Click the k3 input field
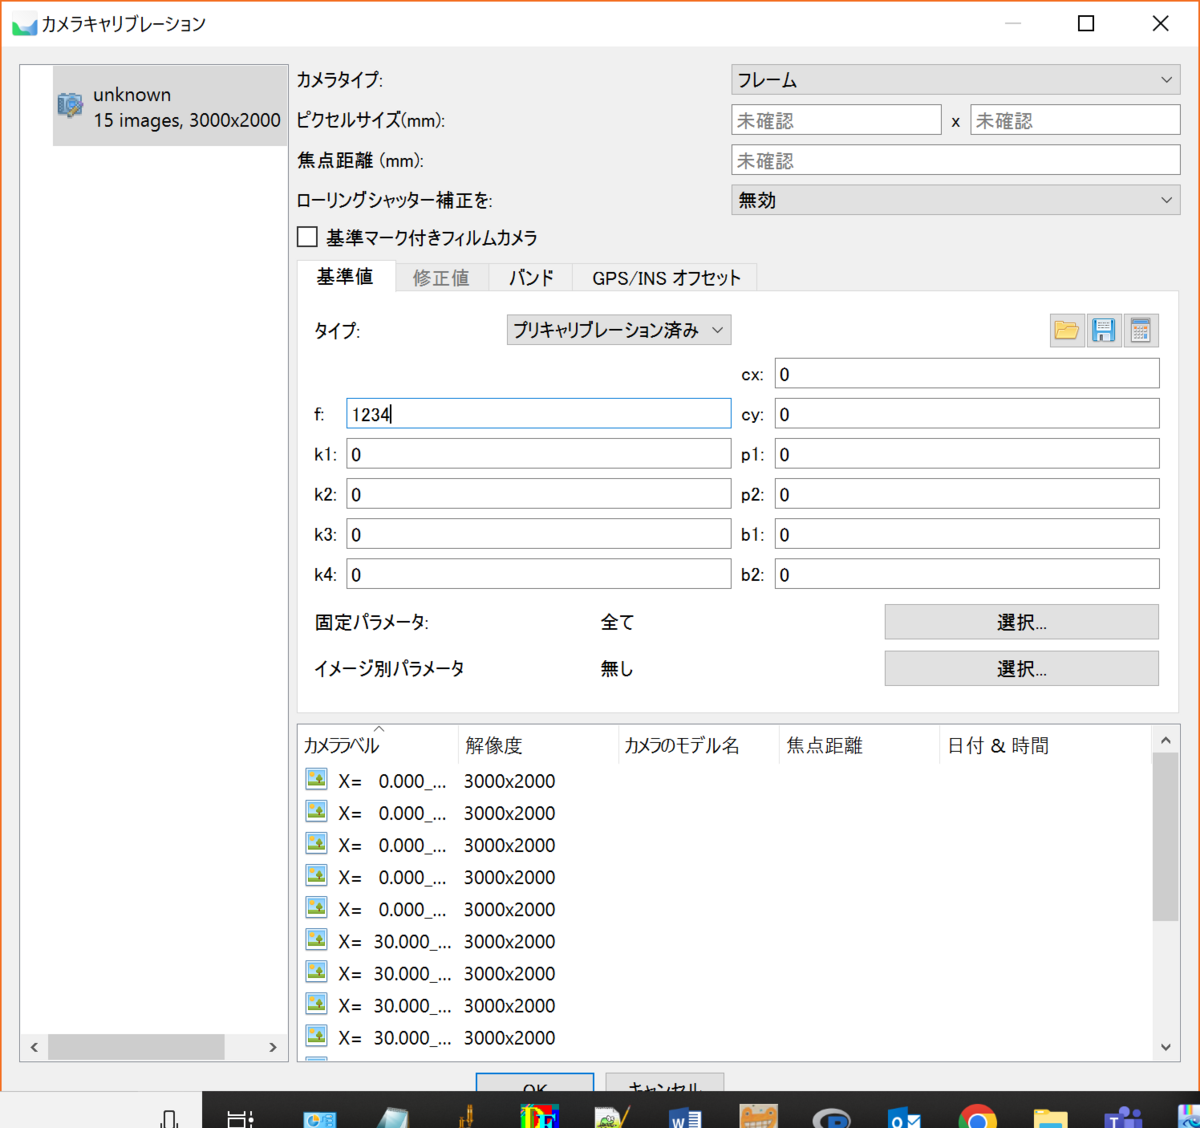1200x1128 pixels. (538, 534)
